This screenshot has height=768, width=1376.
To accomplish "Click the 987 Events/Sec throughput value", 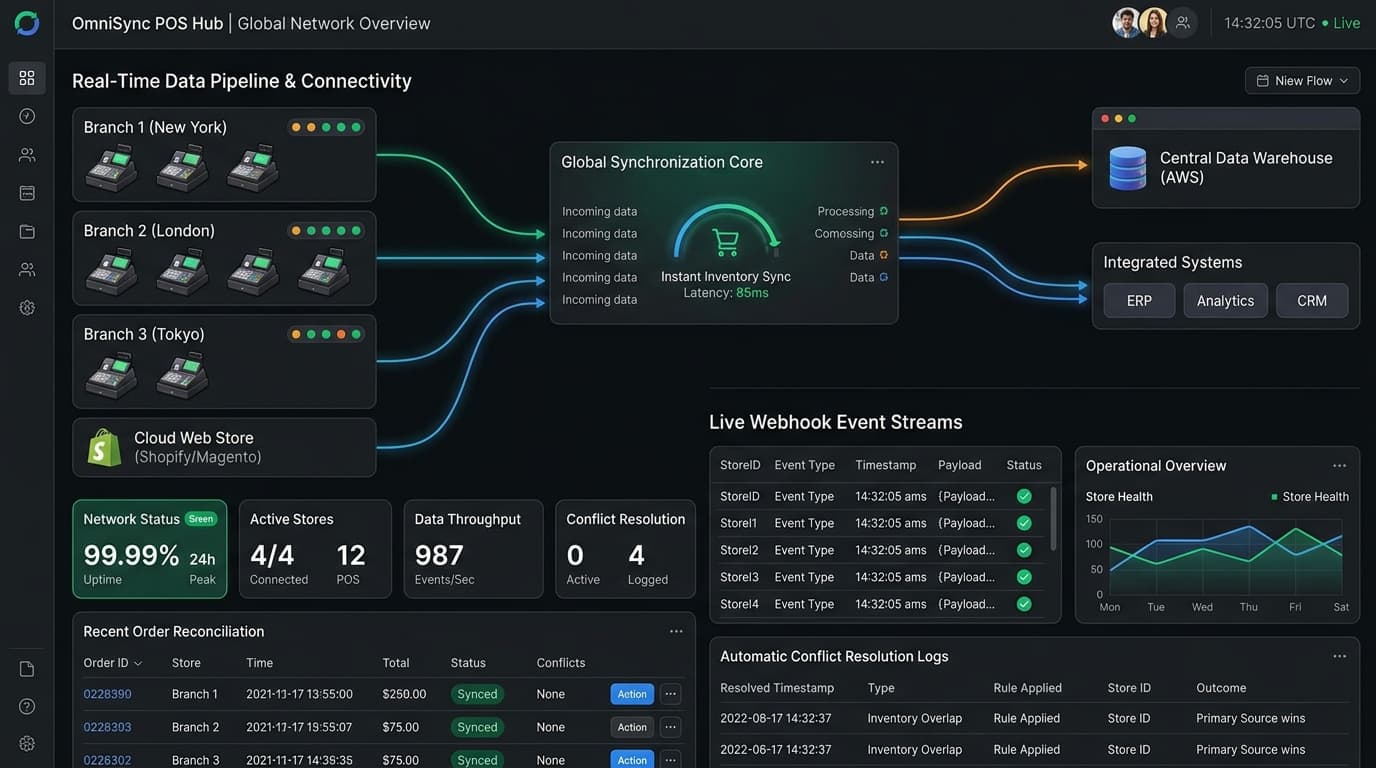I will click(x=439, y=555).
